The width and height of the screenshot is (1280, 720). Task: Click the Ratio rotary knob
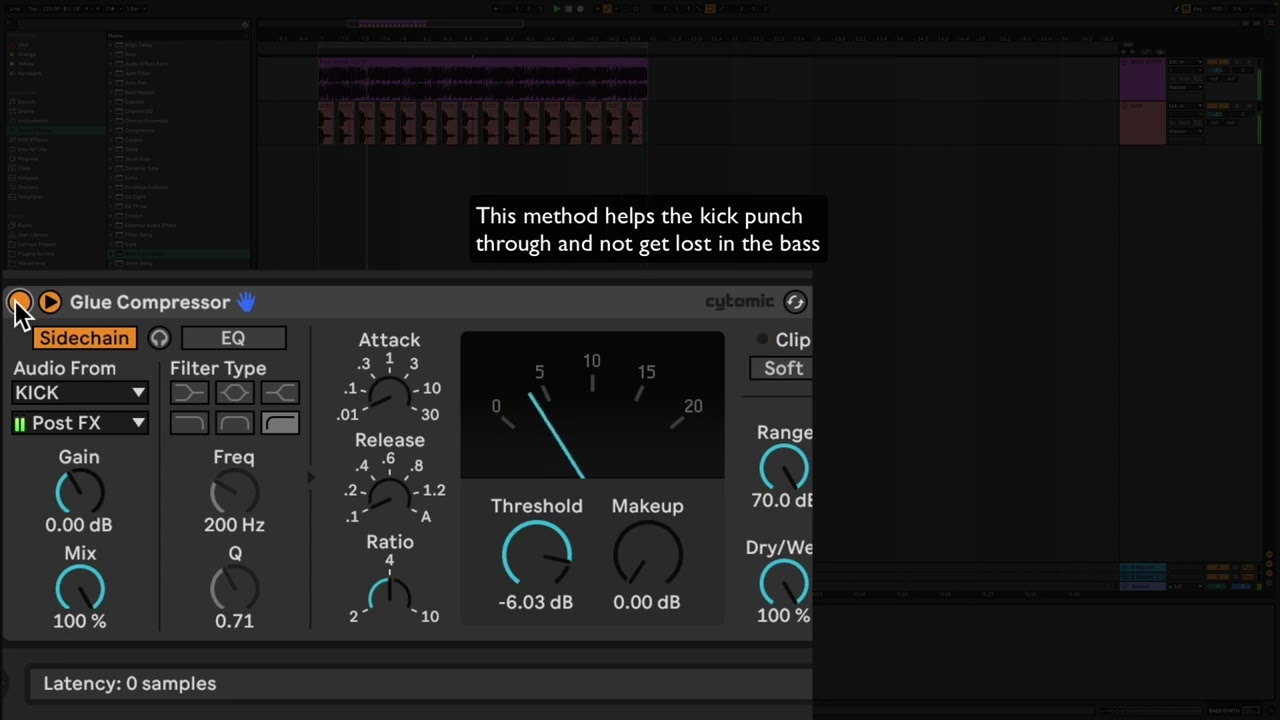tap(389, 595)
